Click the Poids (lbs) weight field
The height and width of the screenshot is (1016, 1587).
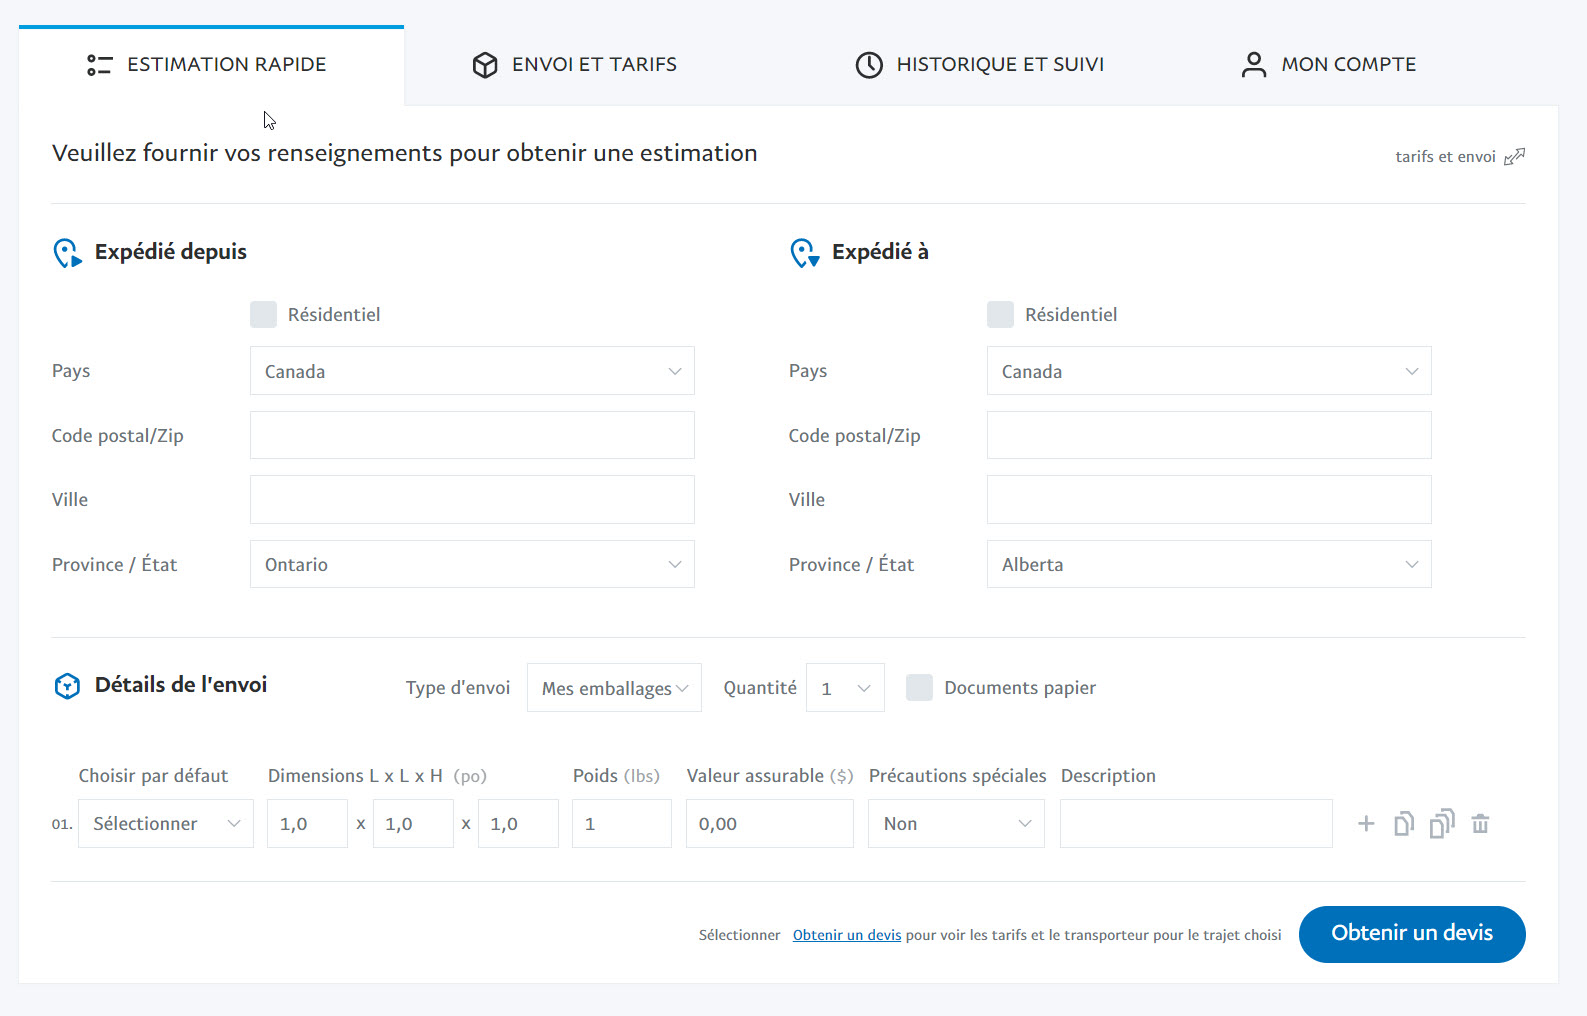click(622, 824)
